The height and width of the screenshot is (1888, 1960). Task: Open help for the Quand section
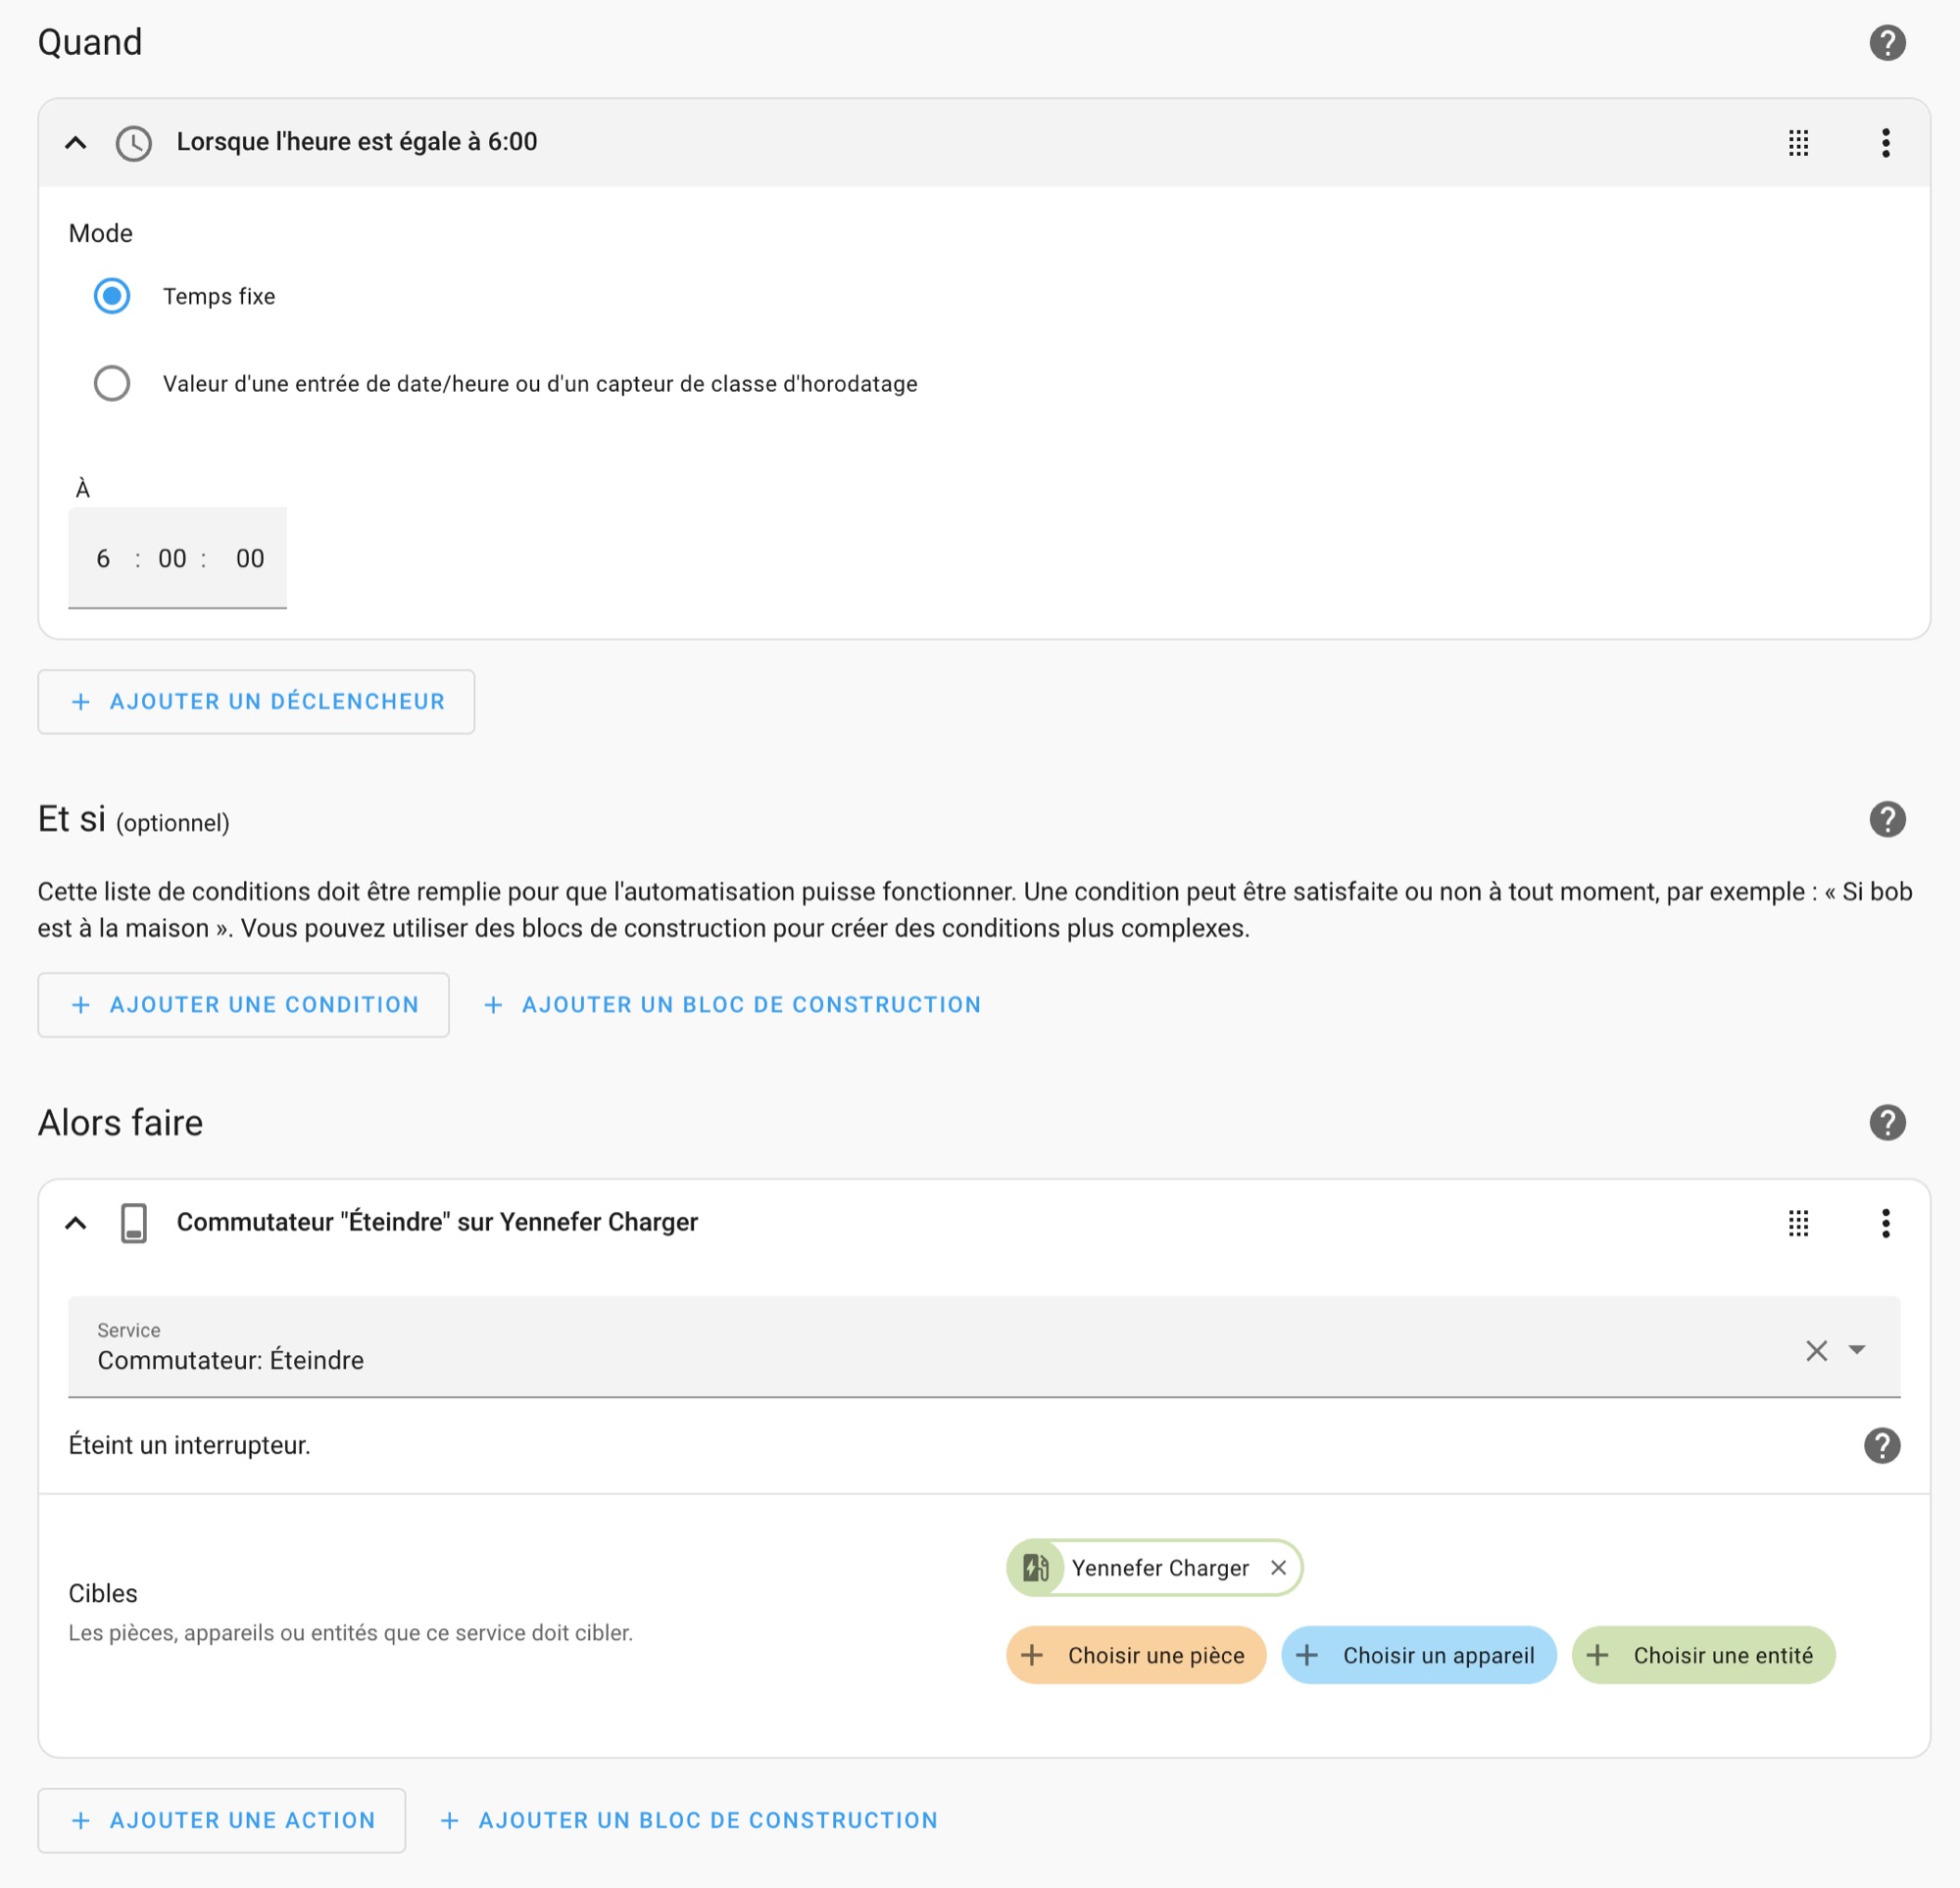1886,42
